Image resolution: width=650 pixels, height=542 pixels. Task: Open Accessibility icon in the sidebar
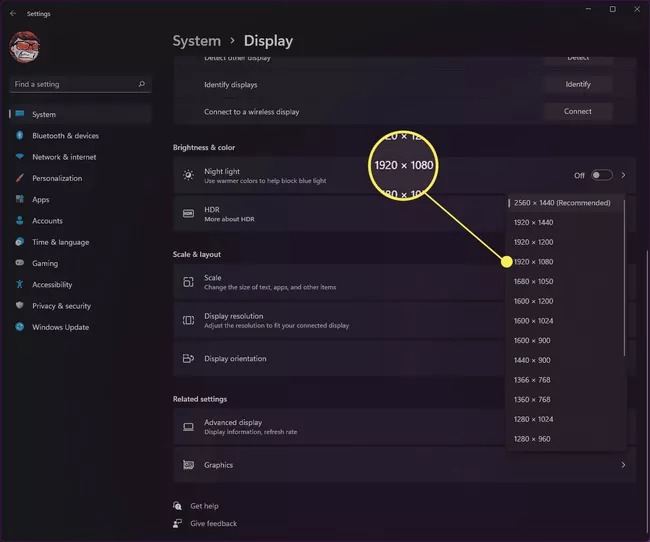click(x=19, y=284)
